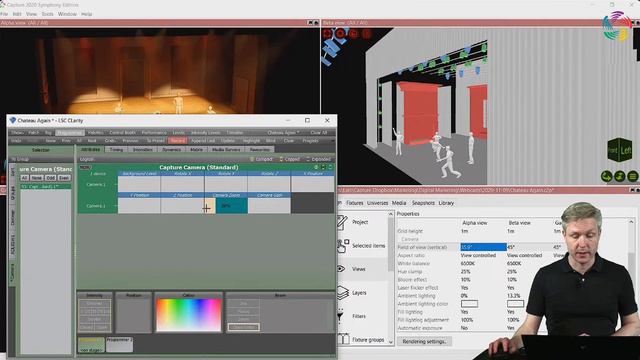Click the last small green icon after the Capture Camera (Standard) title
This screenshot has width=640, height=360.
click(330, 167)
